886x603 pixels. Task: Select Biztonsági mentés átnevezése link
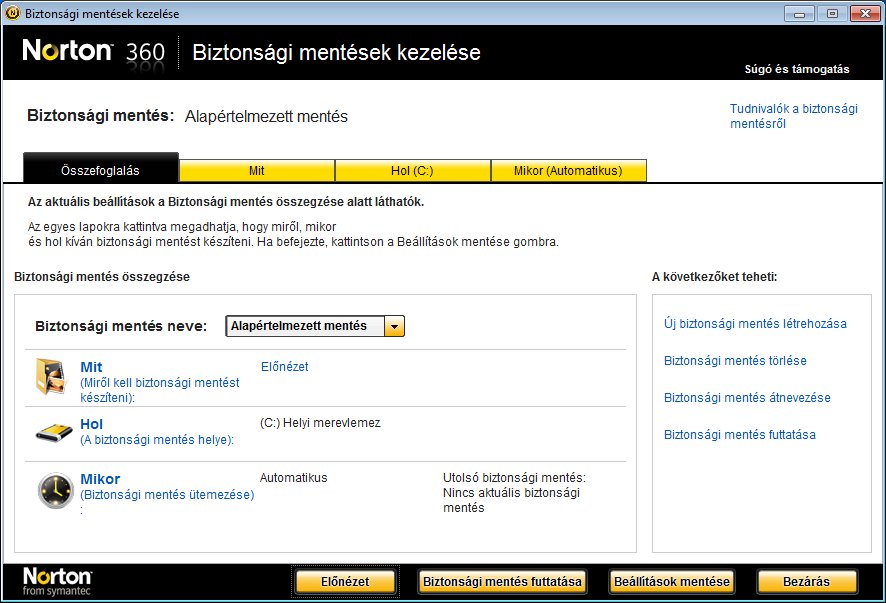(x=747, y=398)
